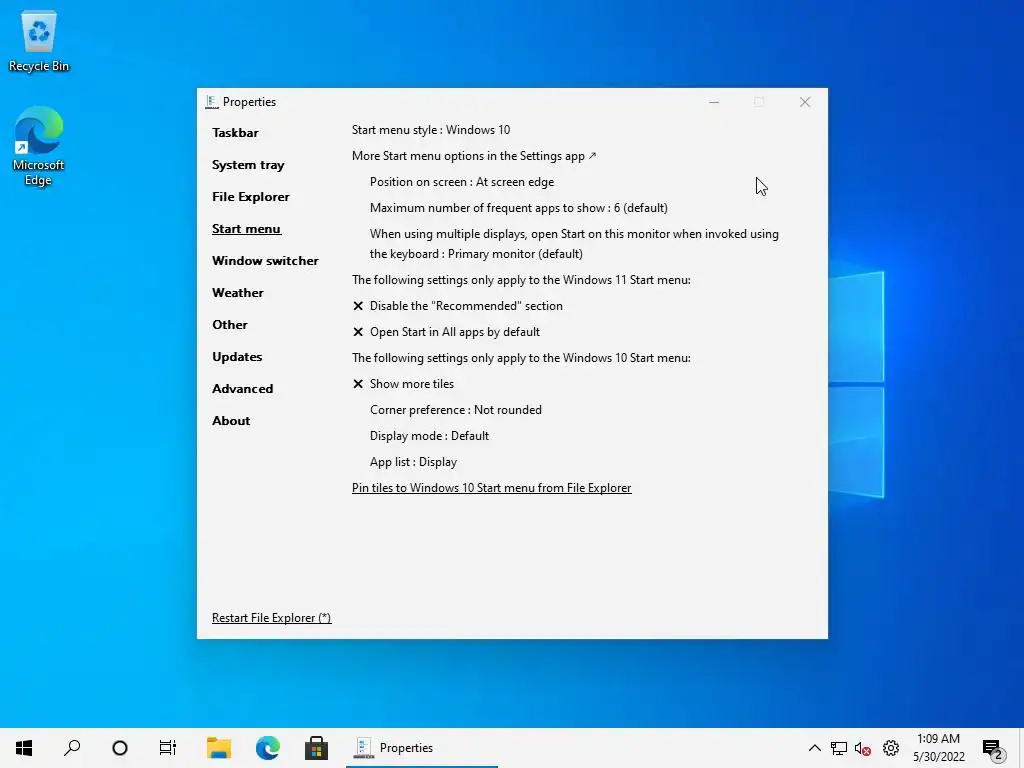Select Recycle Bin desktop icon

(39, 40)
